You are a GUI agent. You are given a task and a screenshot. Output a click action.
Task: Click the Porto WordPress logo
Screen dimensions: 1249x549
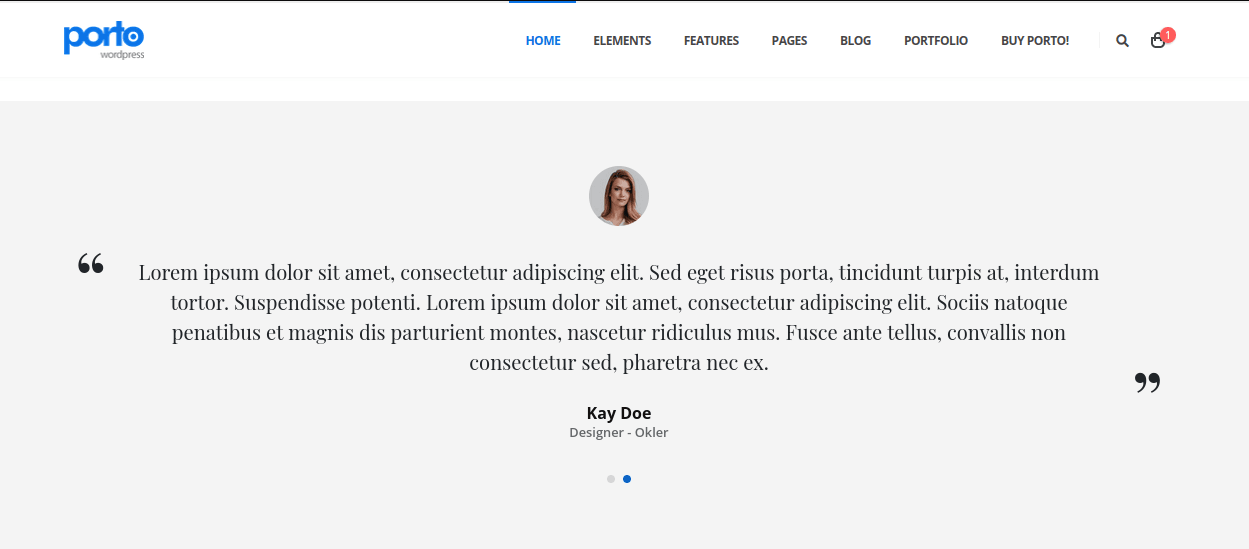click(104, 40)
